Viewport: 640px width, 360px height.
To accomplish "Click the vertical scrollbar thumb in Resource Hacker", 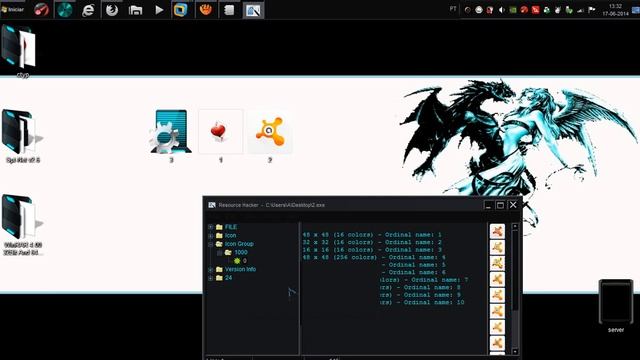I will [x=515, y=269].
